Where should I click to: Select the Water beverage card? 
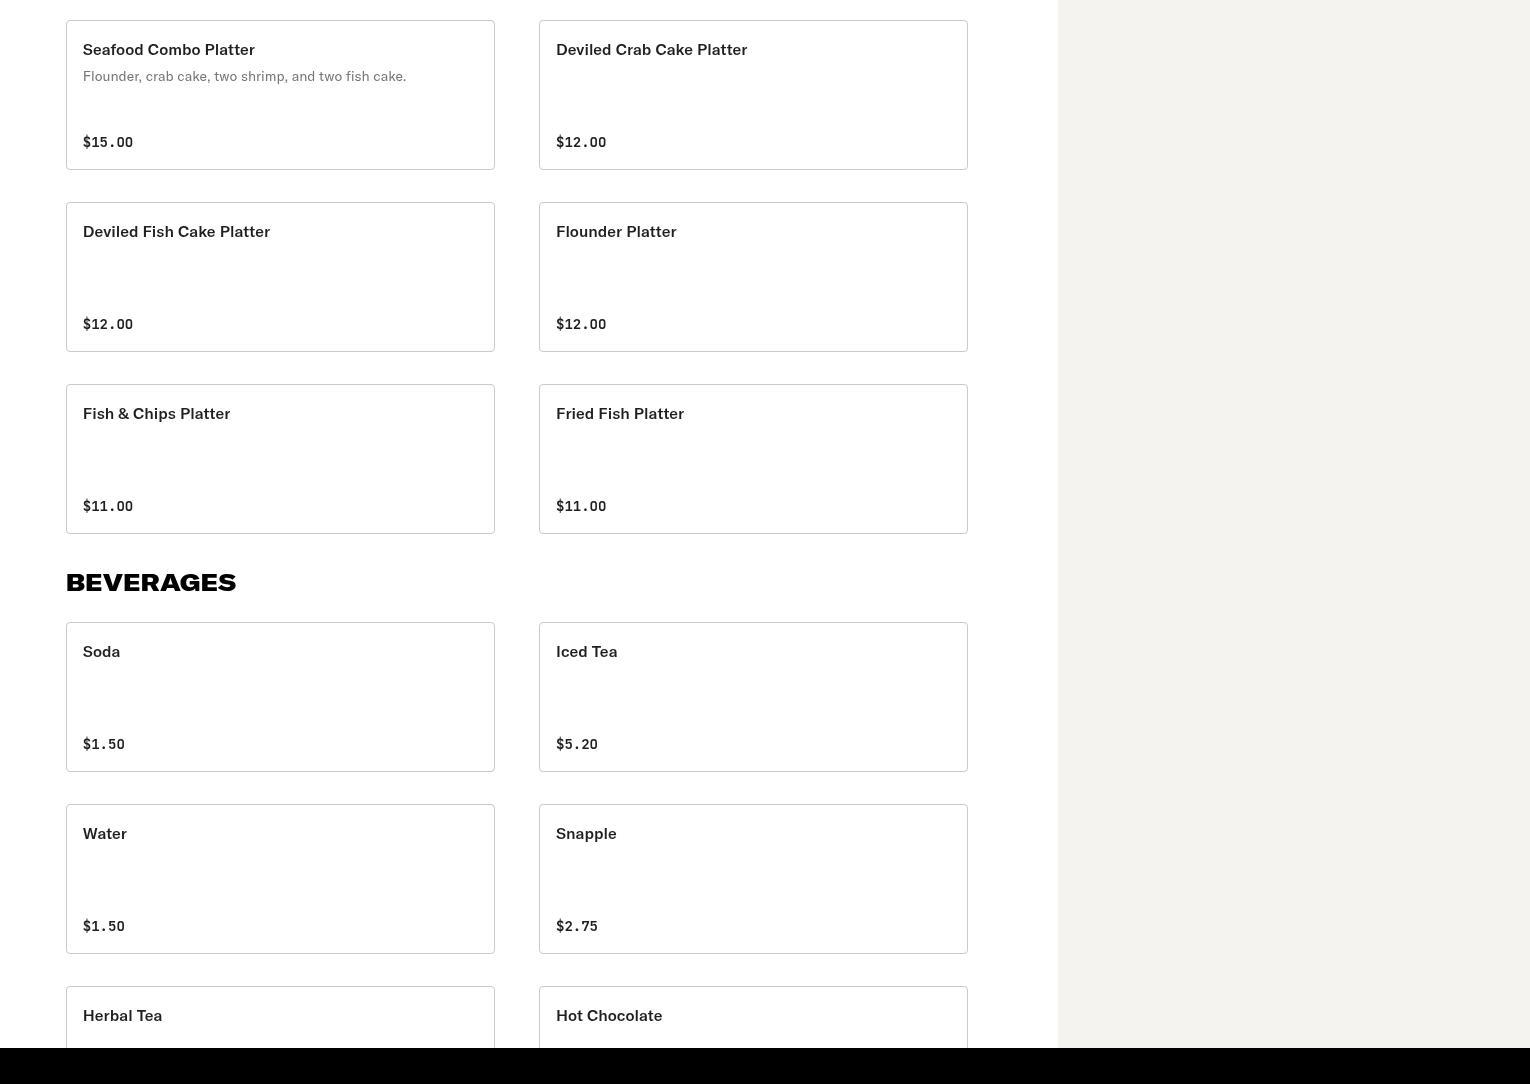point(280,879)
